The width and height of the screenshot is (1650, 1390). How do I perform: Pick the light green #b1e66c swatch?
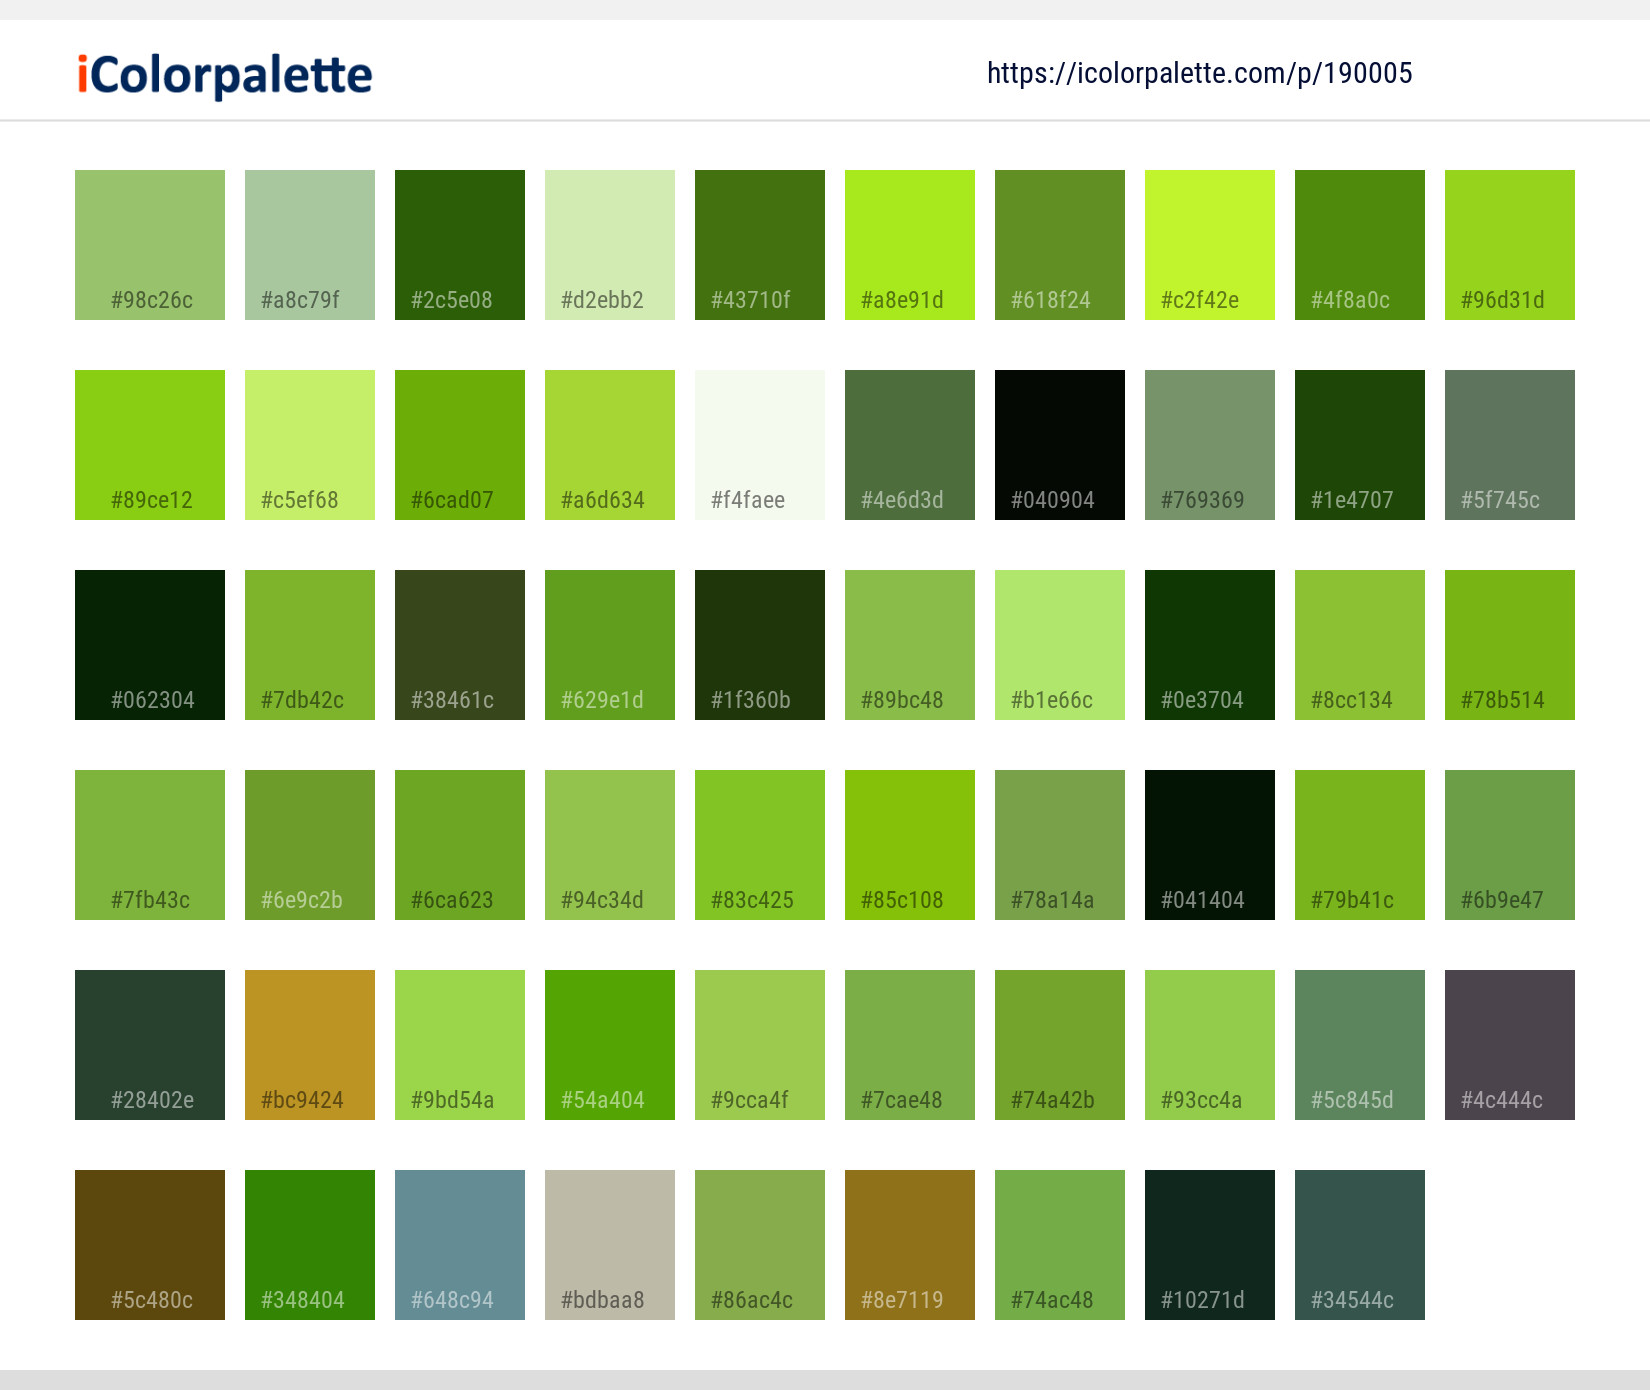(x=1060, y=645)
